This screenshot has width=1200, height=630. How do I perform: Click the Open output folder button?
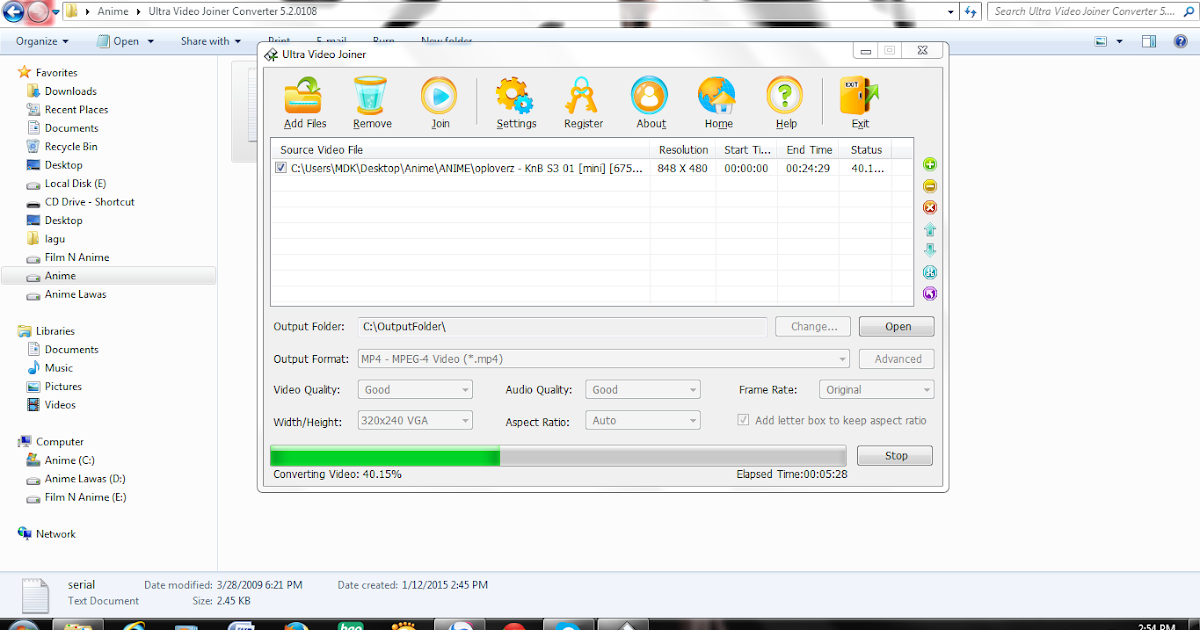(898, 327)
